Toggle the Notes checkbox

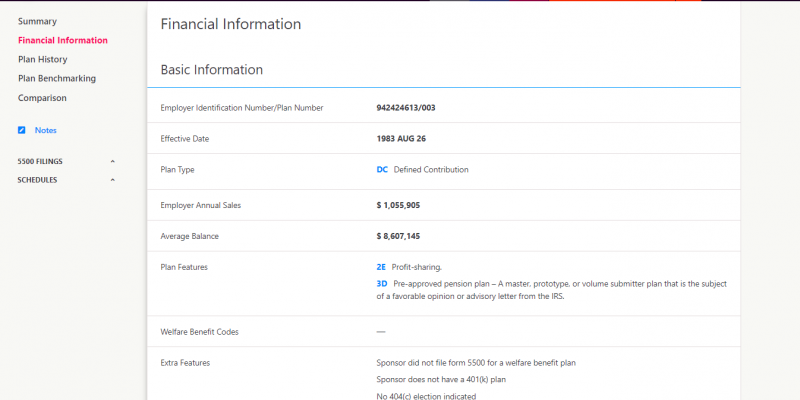[x=22, y=130]
